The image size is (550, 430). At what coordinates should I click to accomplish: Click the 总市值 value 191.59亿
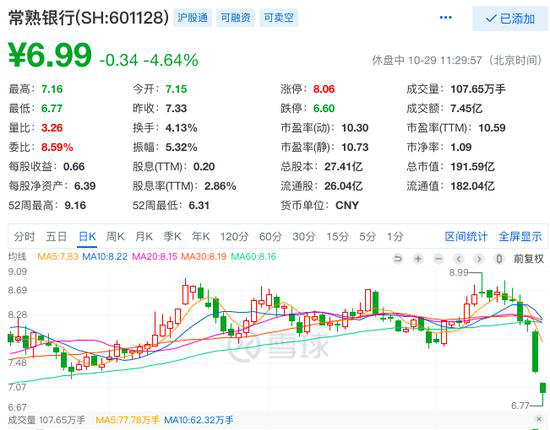coord(472,166)
